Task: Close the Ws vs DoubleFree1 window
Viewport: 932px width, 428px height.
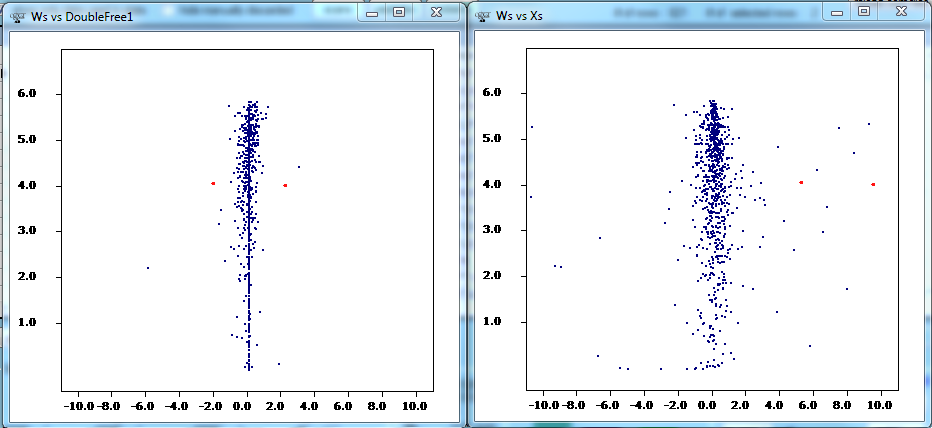Action: (436, 13)
